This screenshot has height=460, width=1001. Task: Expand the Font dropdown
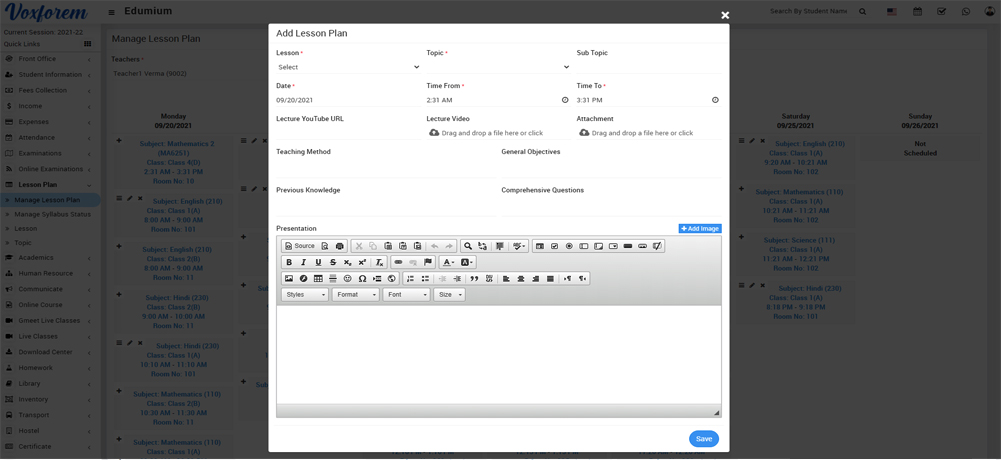coord(406,295)
